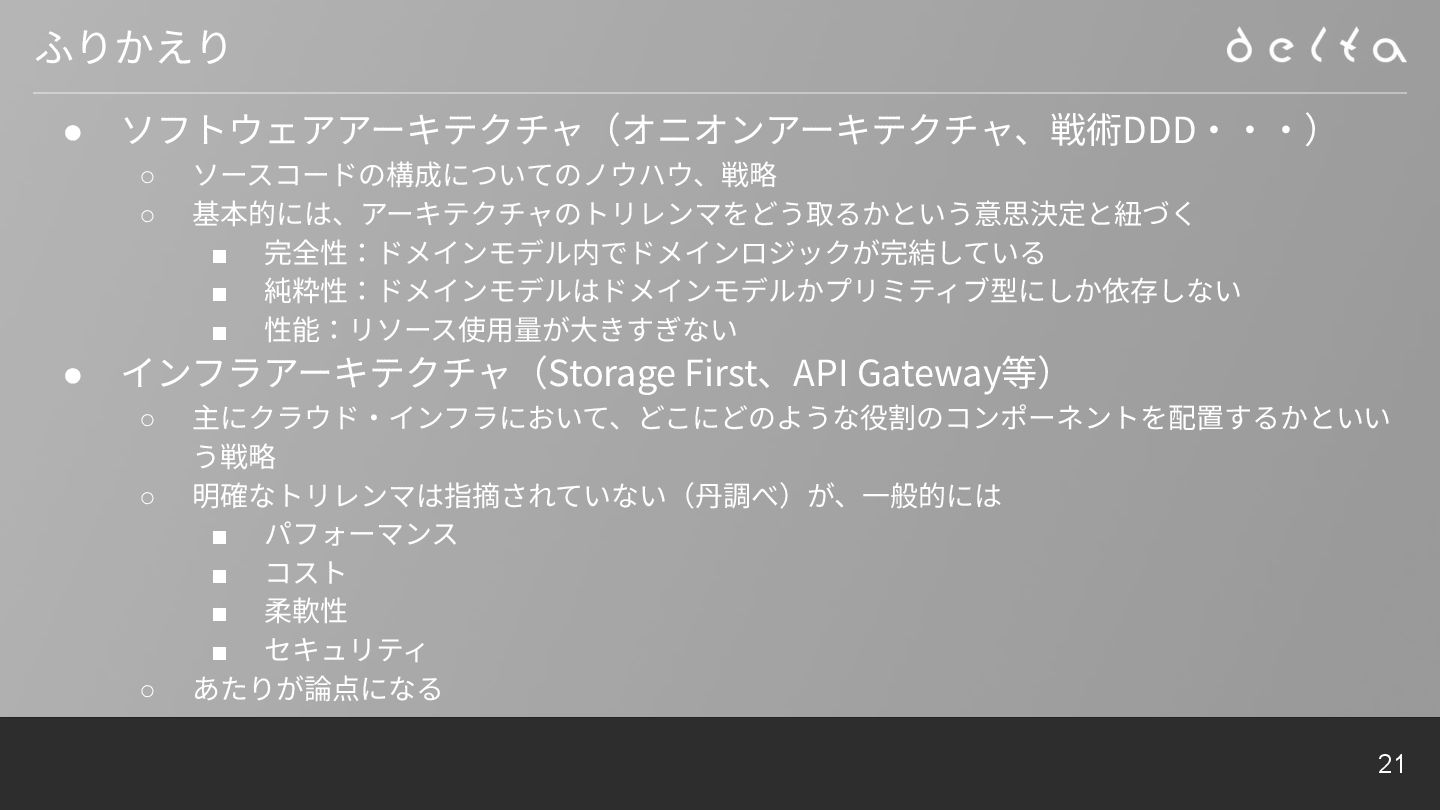The height and width of the screenshot is (810, 1440).
Task: Click the セキュリティ bullet item
Action: (345, 650)
